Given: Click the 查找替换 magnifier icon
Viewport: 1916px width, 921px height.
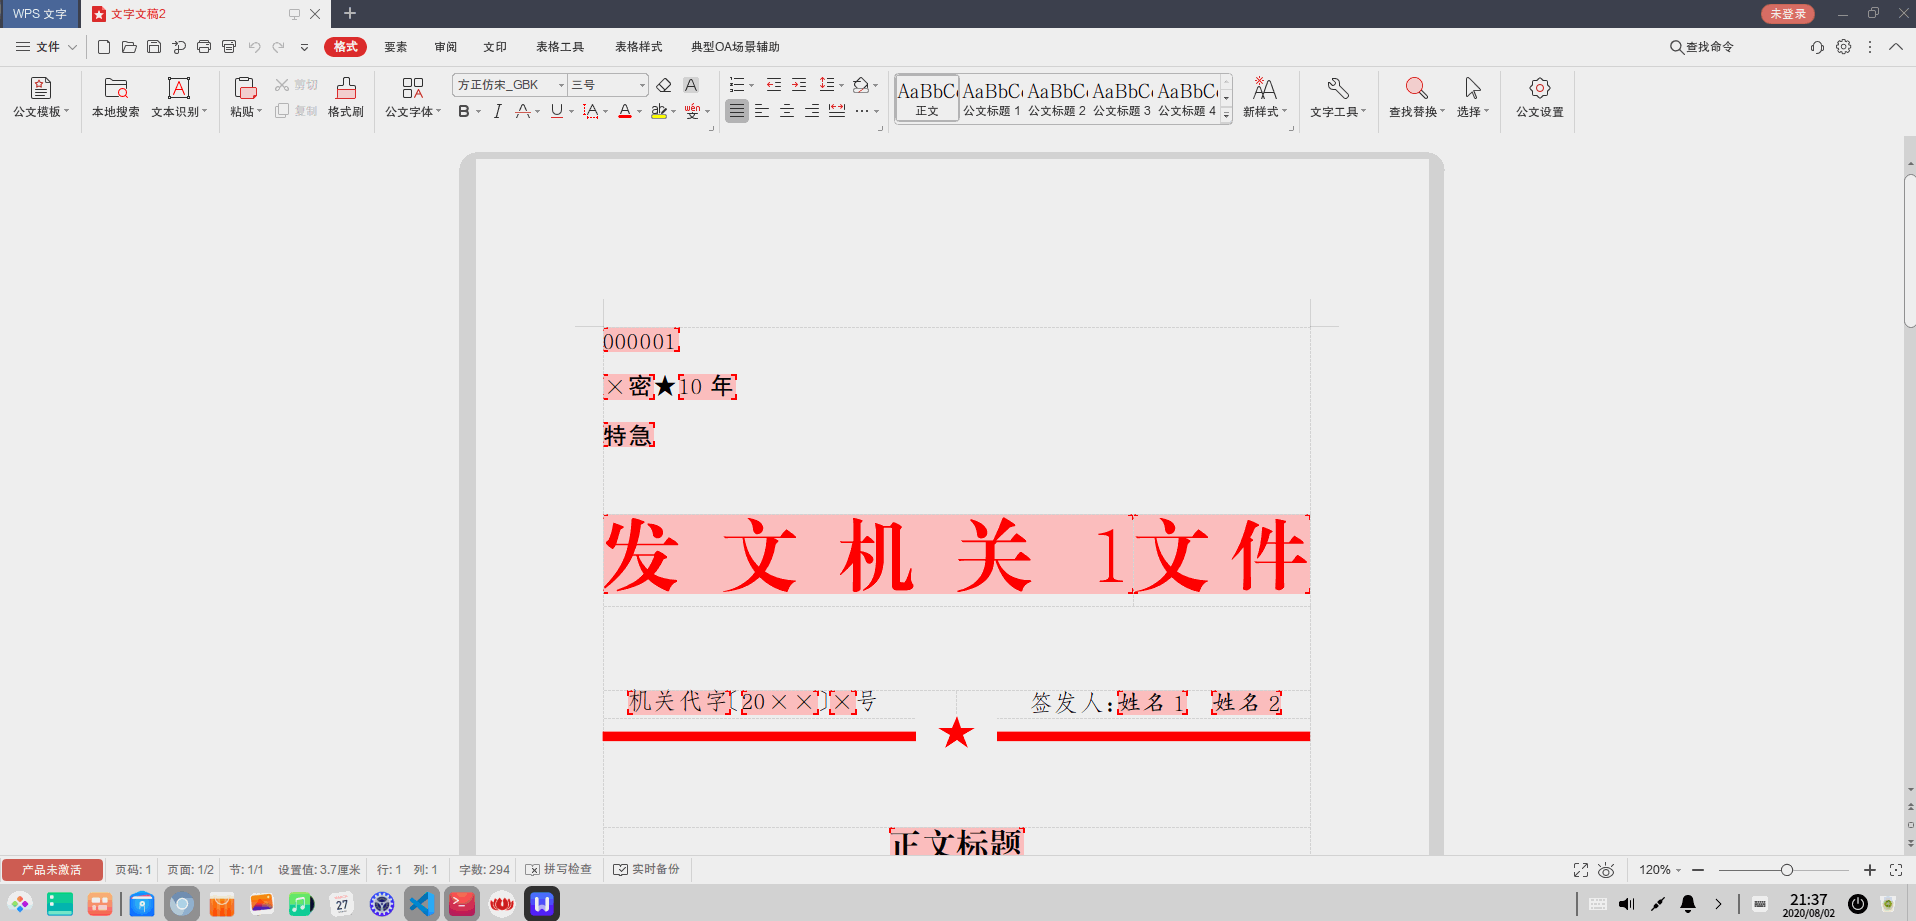Looking at the screenshot, I should 1415,88.
